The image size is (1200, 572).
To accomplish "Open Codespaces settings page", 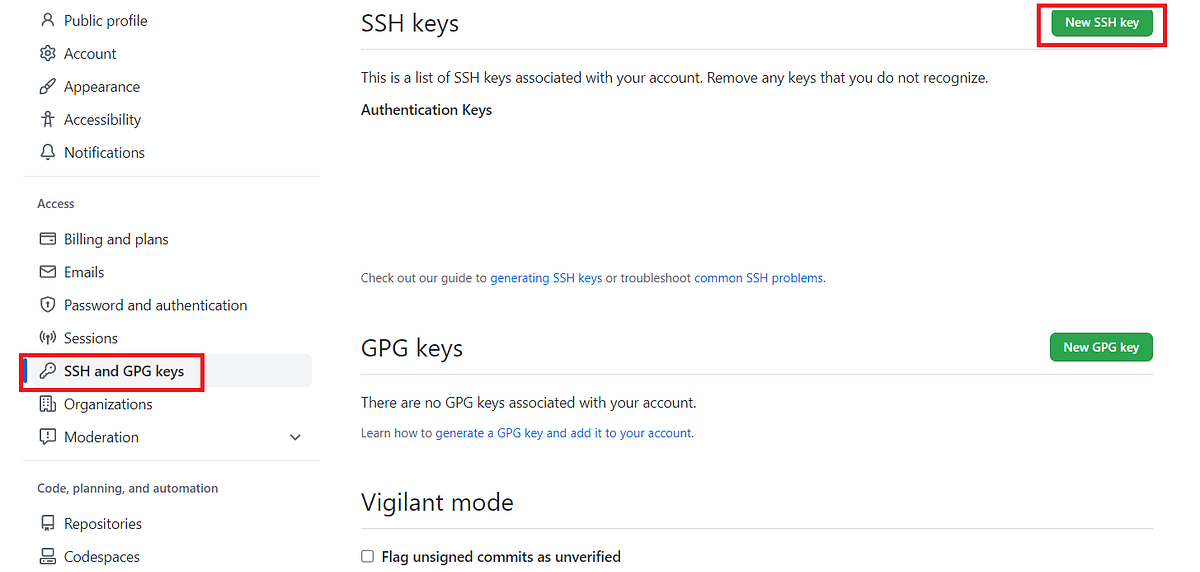I will click(x=101, y=556).
